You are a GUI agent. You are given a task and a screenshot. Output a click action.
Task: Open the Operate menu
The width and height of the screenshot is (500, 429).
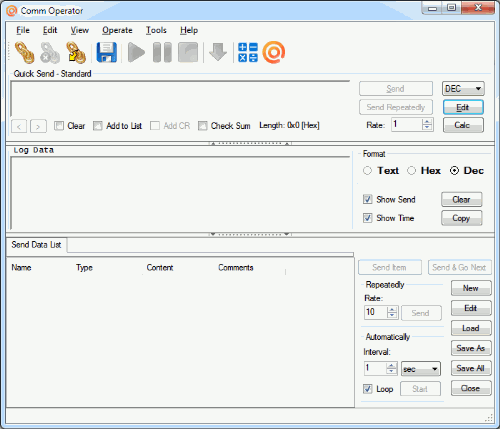coord(117,30)
